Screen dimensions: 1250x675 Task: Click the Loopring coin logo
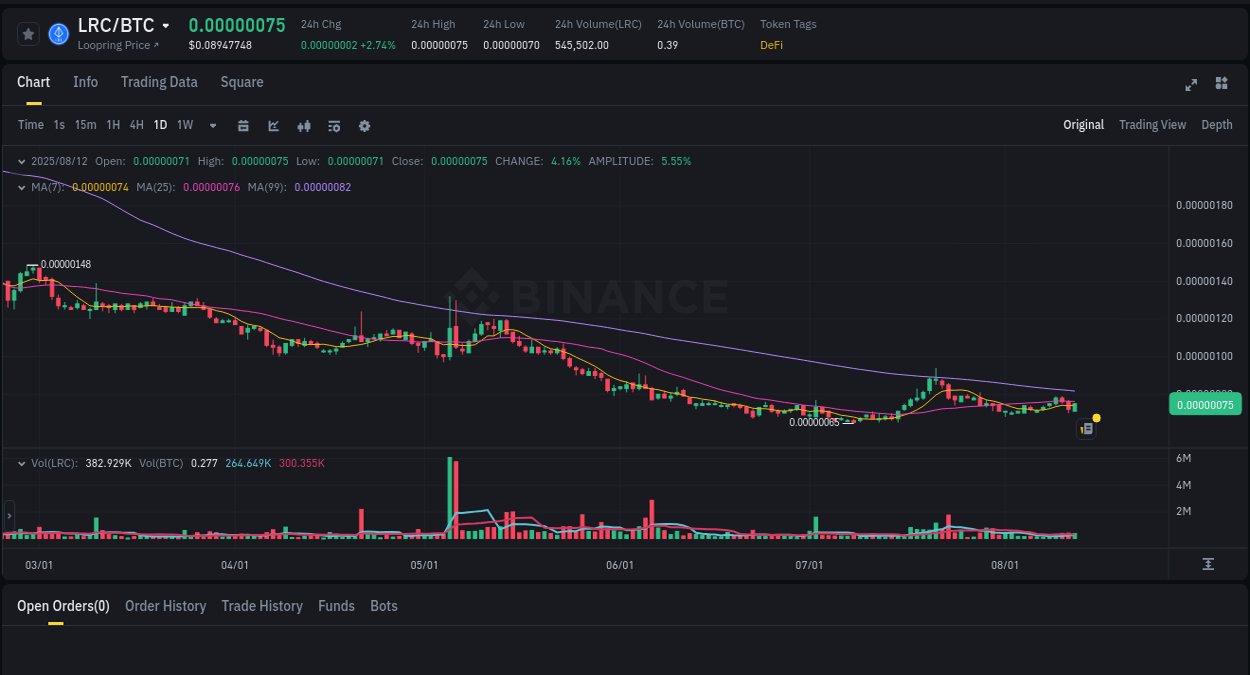(57, 33)
